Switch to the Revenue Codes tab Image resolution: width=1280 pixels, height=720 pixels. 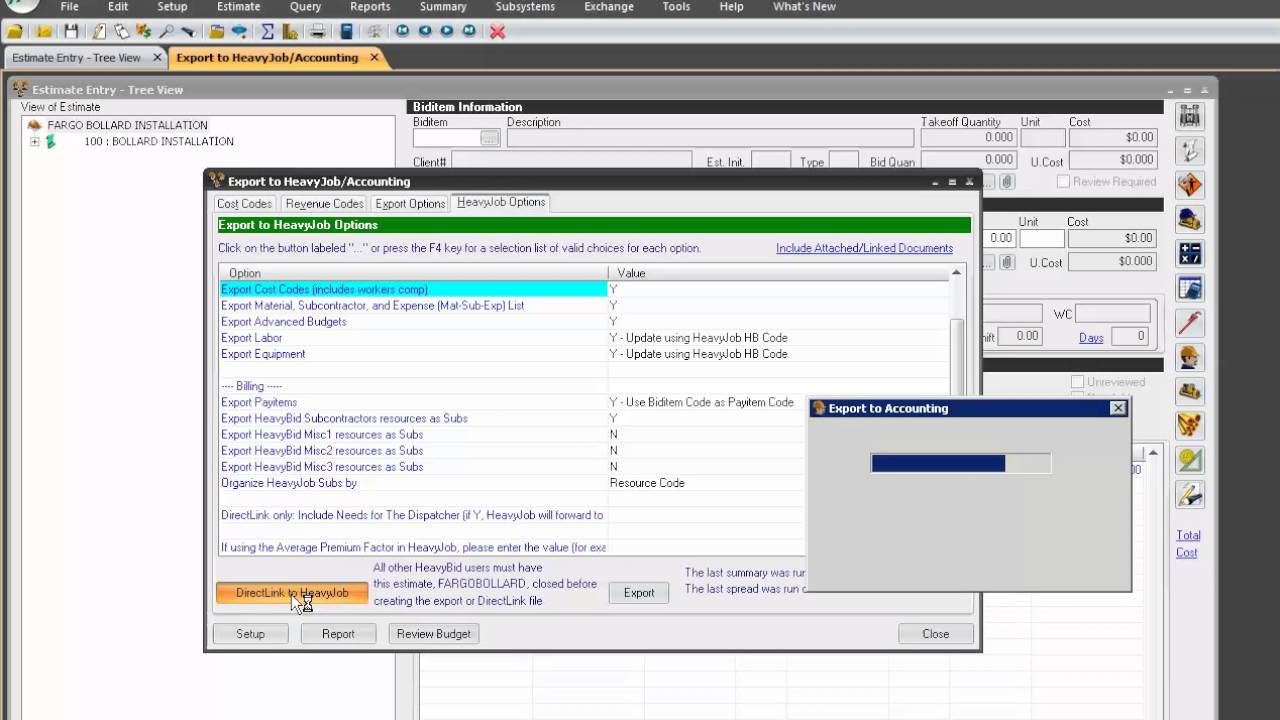point(324,203)
